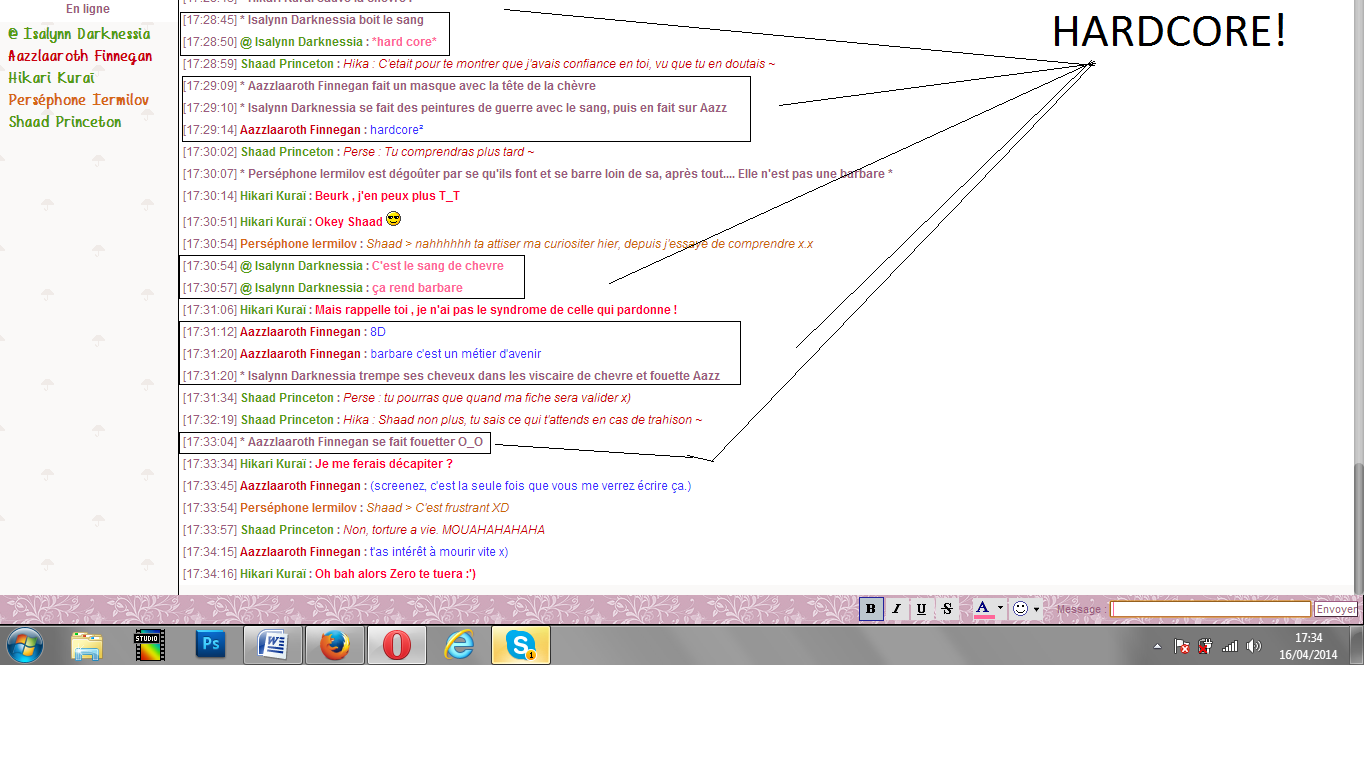Image resolution: width=1366 pixels, height=768 pixels.
Task: Click message 'C'est le sang de chevre'
Action: tap(438, 266)
